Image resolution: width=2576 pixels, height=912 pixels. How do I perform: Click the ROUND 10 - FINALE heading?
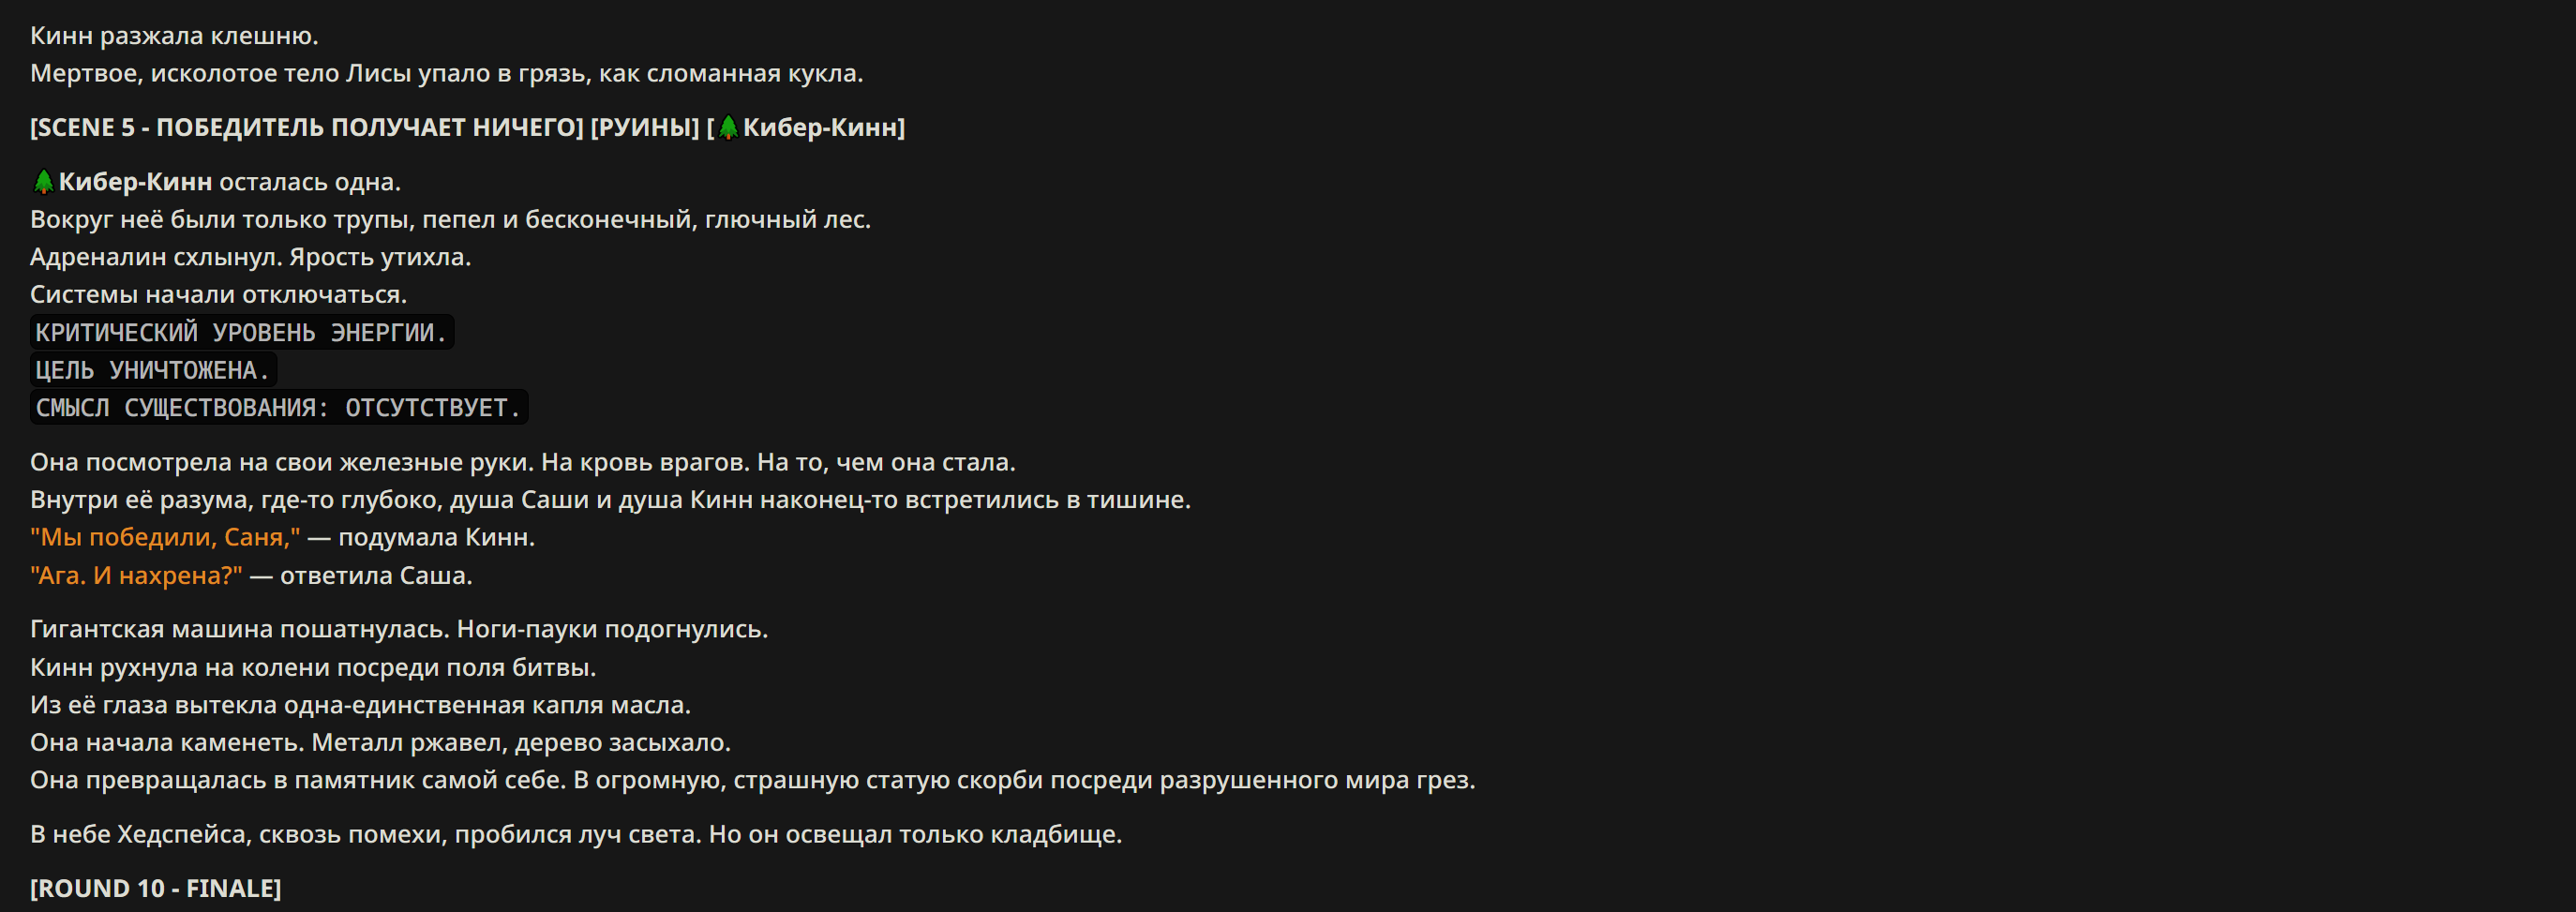click(x=156, y=888)
